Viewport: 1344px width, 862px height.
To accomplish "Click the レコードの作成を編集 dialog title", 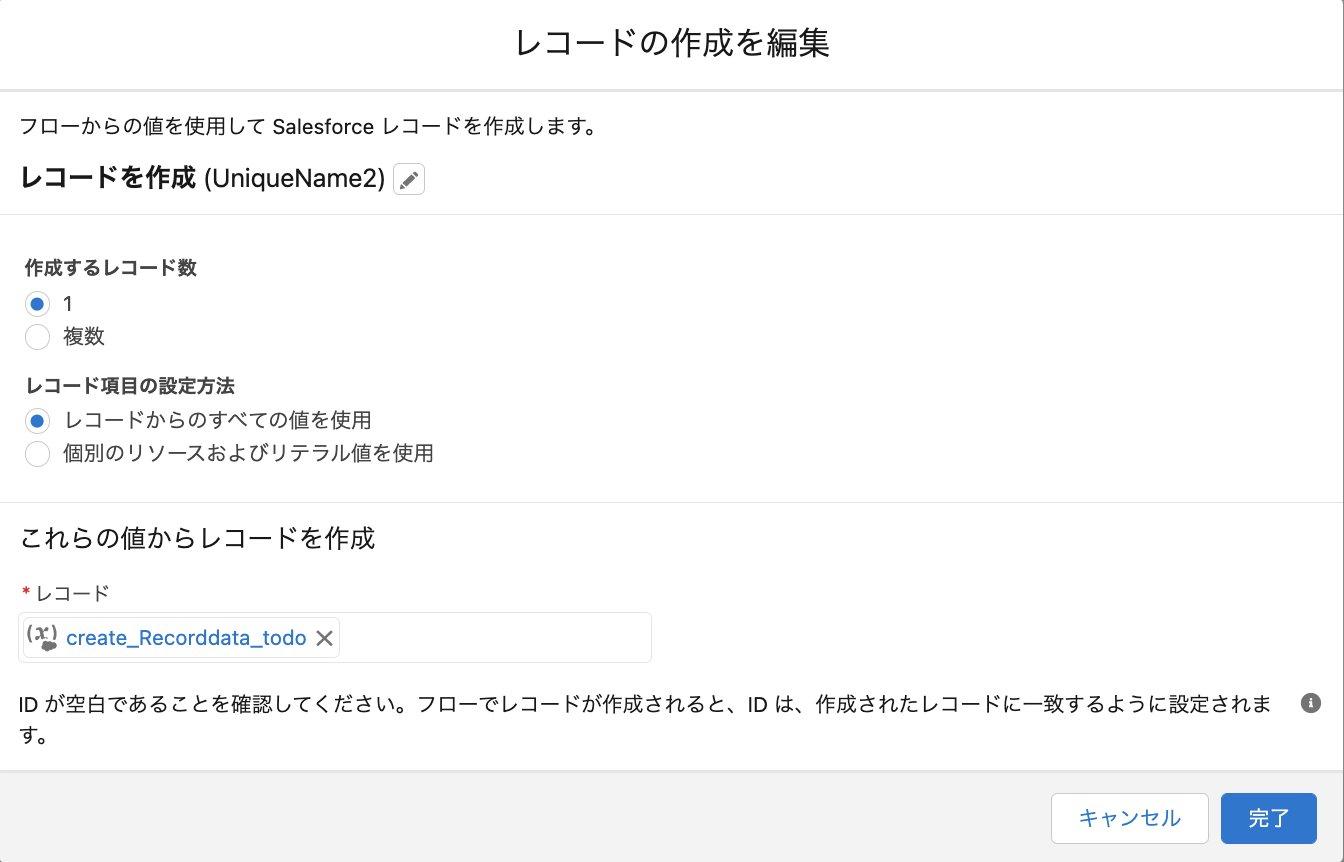I will pyautogui.click(x=672, y=44).
